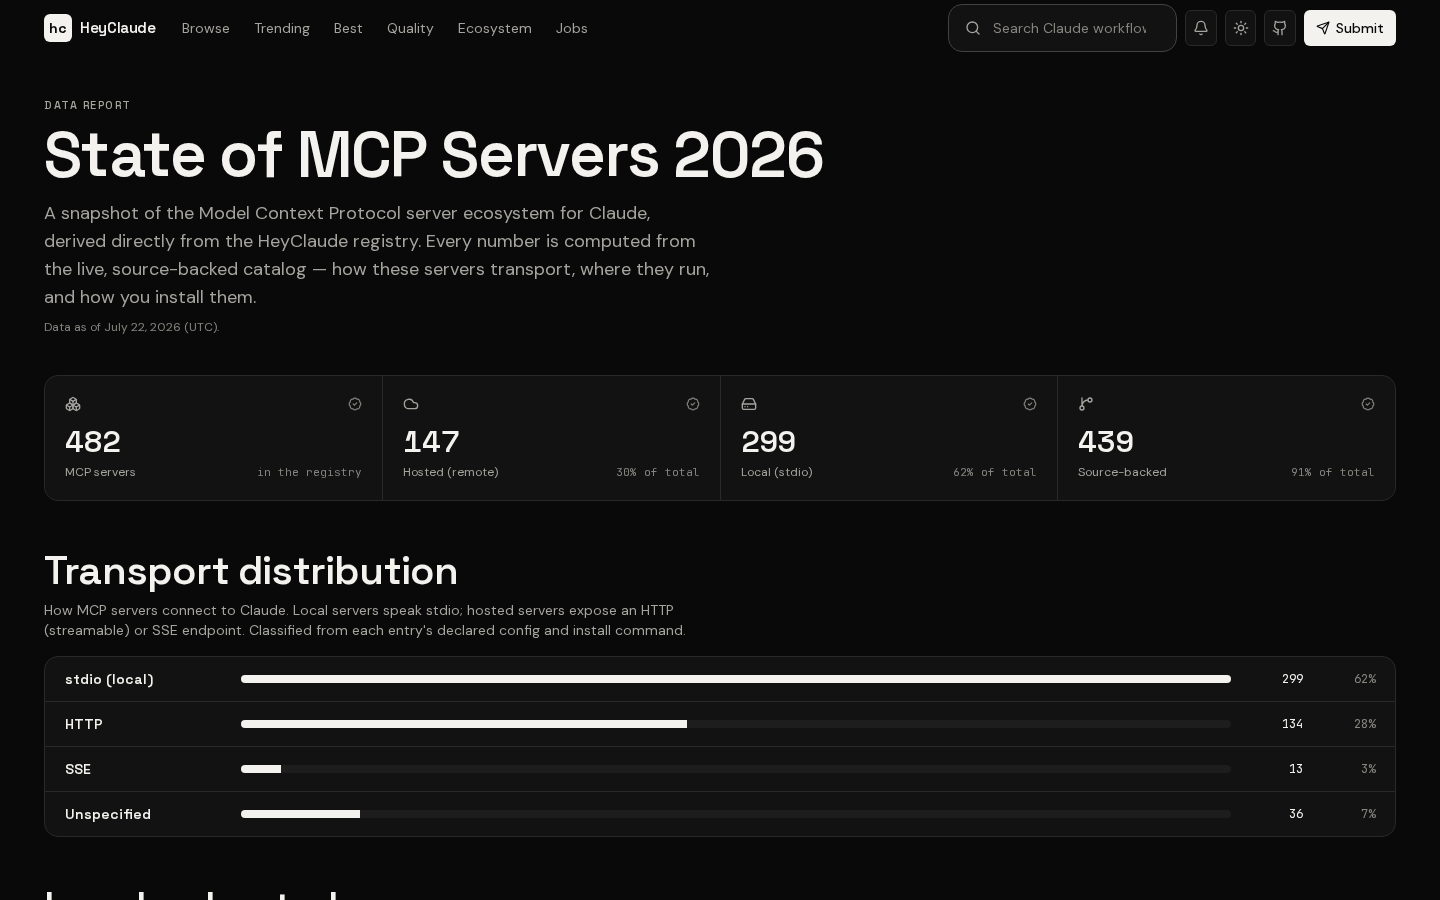Click the verified check icon on Local card
Viewport: 1440px width, 900px height.
1030,404
